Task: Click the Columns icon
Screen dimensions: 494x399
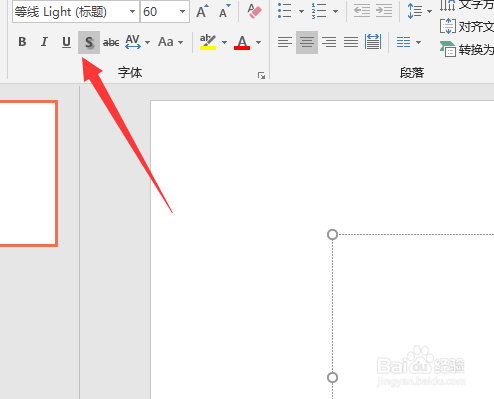Action: point(403,42)
